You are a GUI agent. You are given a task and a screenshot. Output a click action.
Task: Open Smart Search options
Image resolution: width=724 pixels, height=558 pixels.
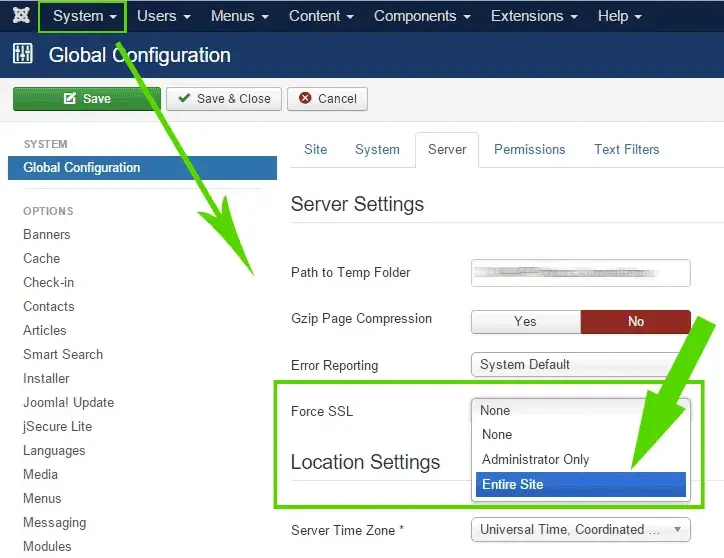coord(63,355)
